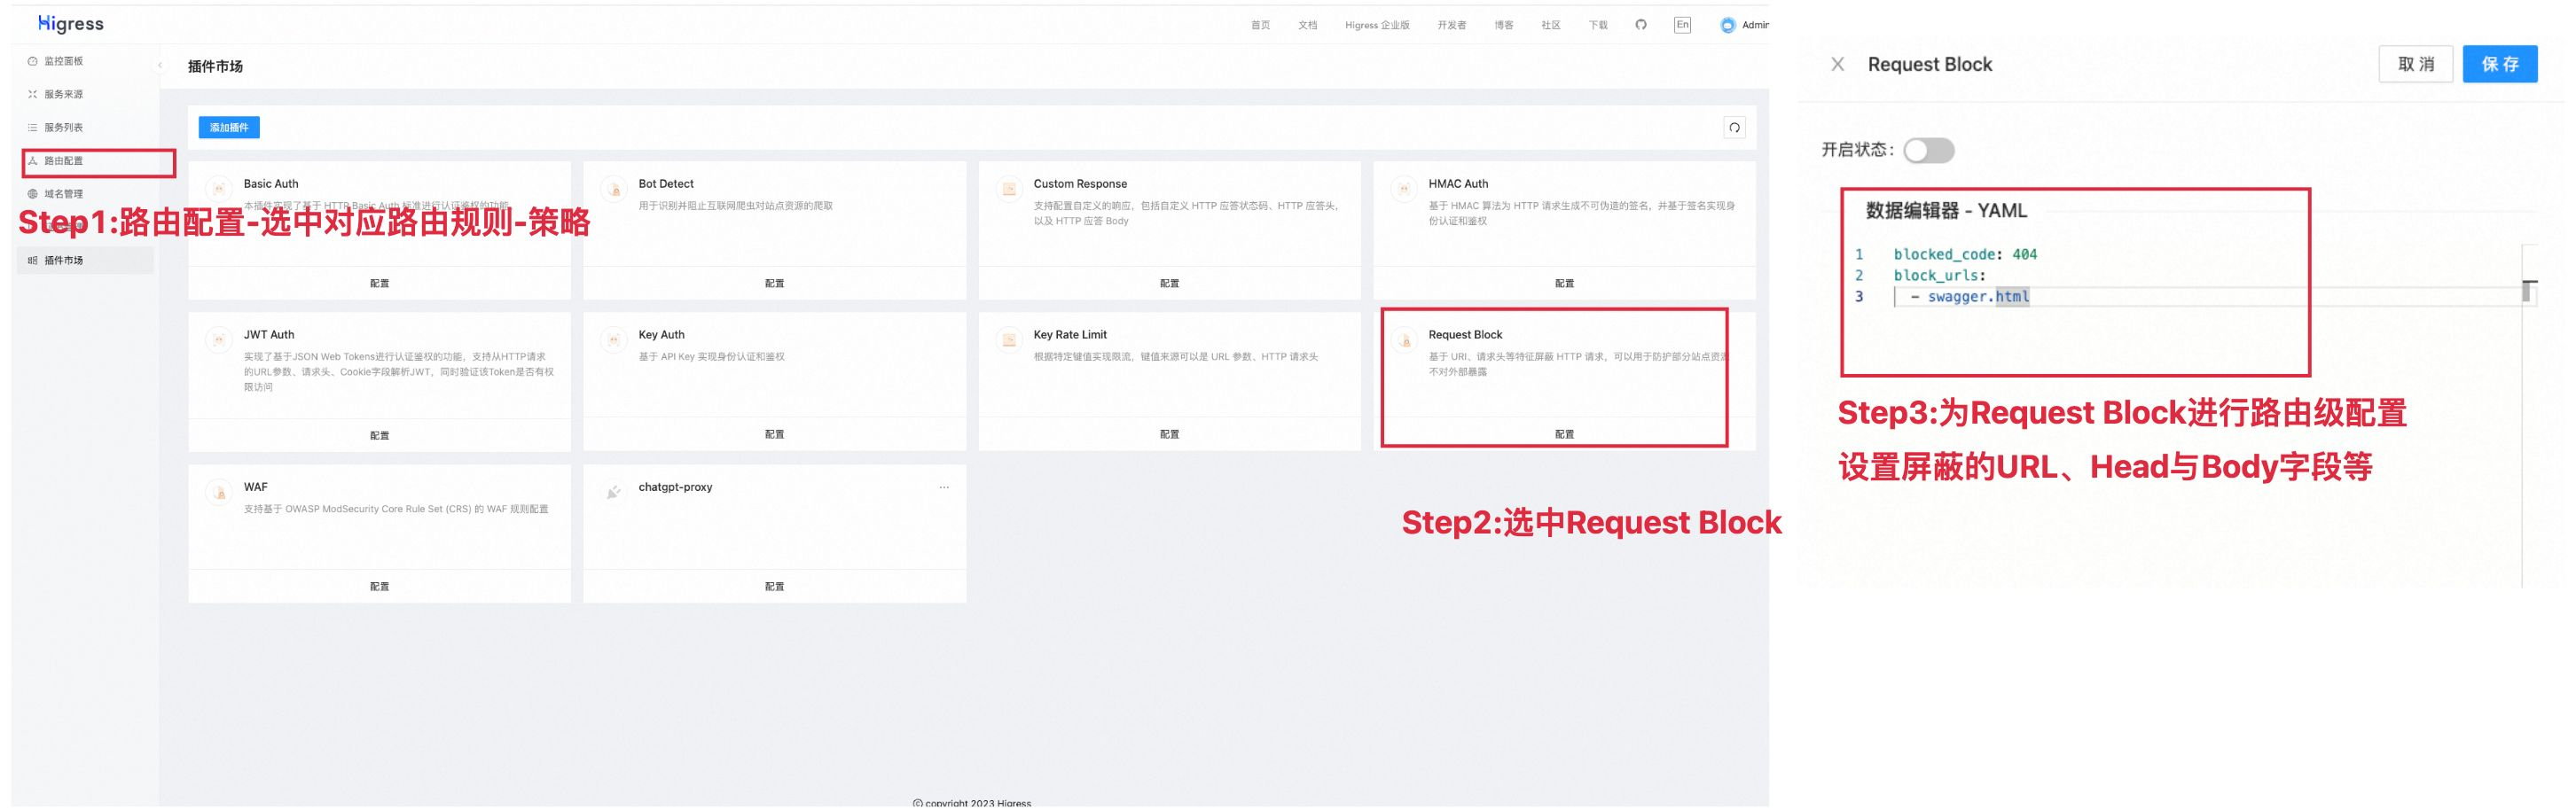
Task: Open the chatgpt-proxy more options menu
Action: click(x=944, y=487)
